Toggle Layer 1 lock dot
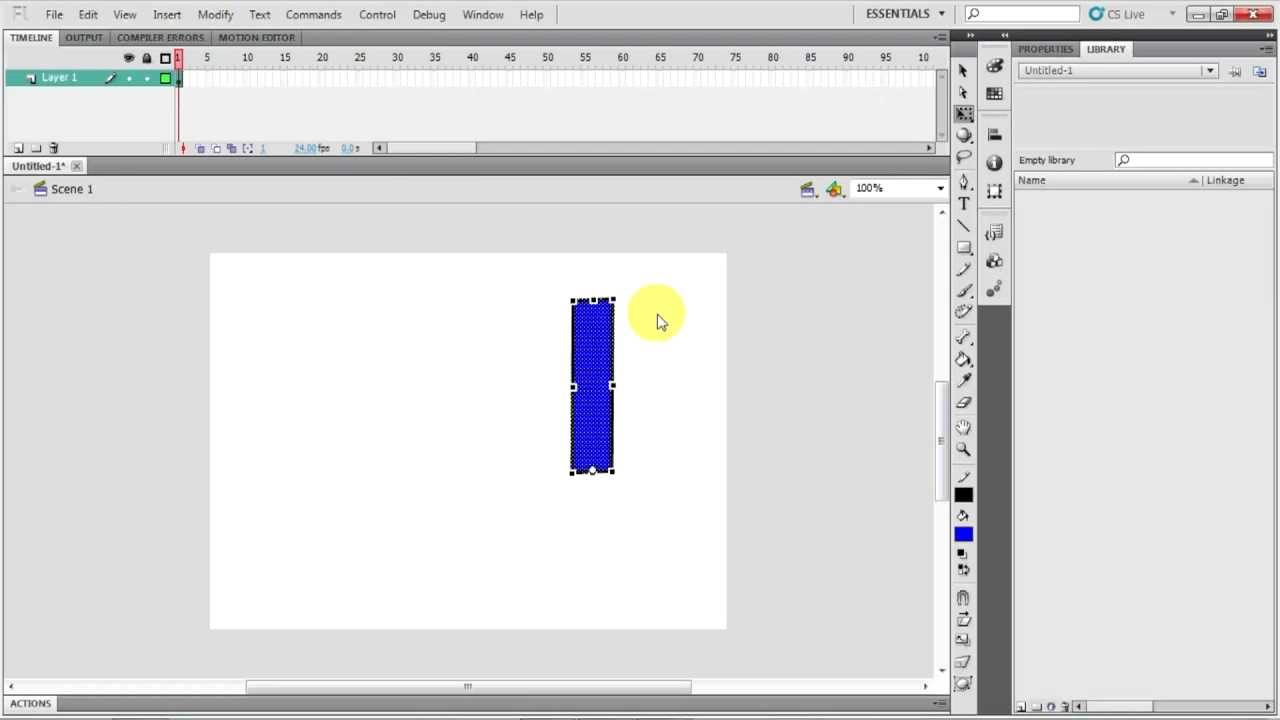Image resolution: width=1280 pixels, height=720 pixels. [x=147, y=78]
